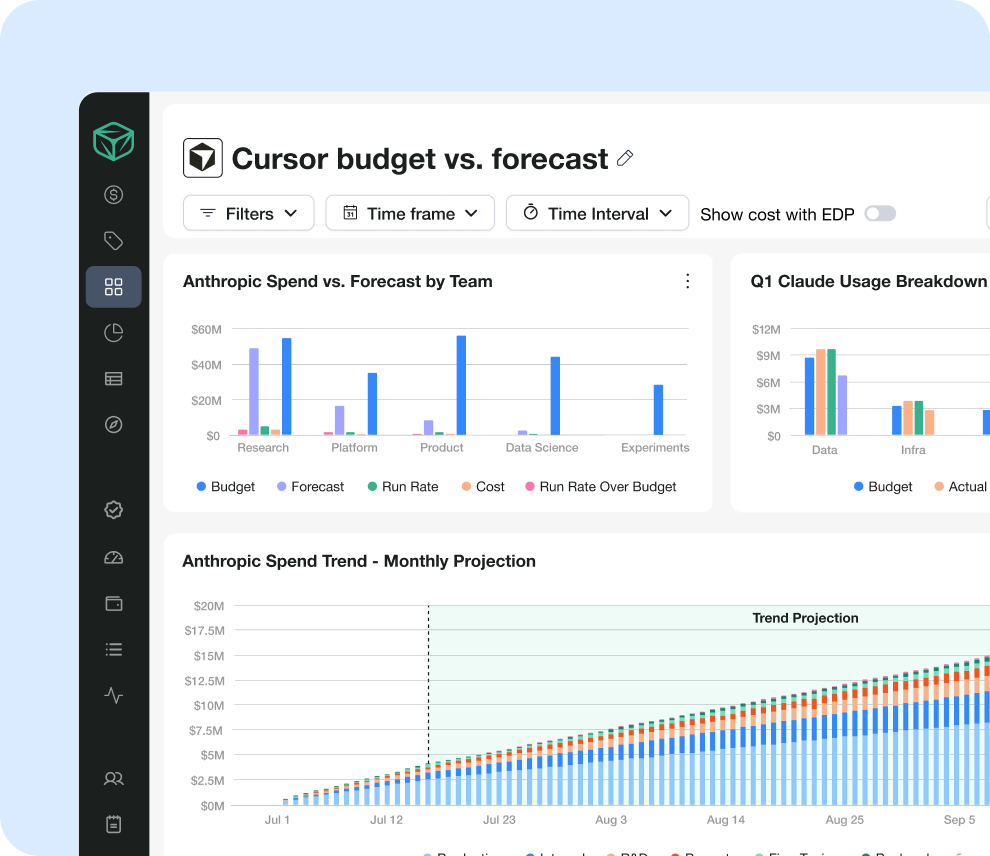Click the compass explore icon

(114, 424)
